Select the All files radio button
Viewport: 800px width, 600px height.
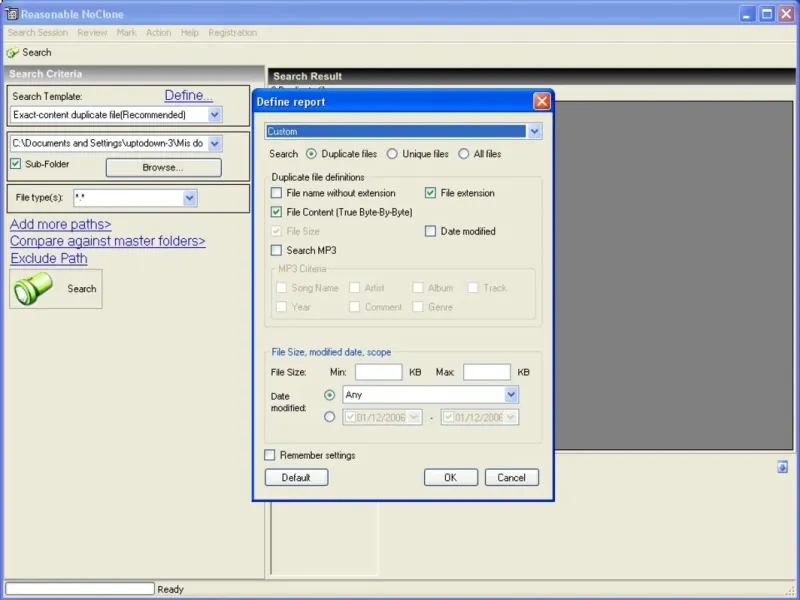click(464, 154)
